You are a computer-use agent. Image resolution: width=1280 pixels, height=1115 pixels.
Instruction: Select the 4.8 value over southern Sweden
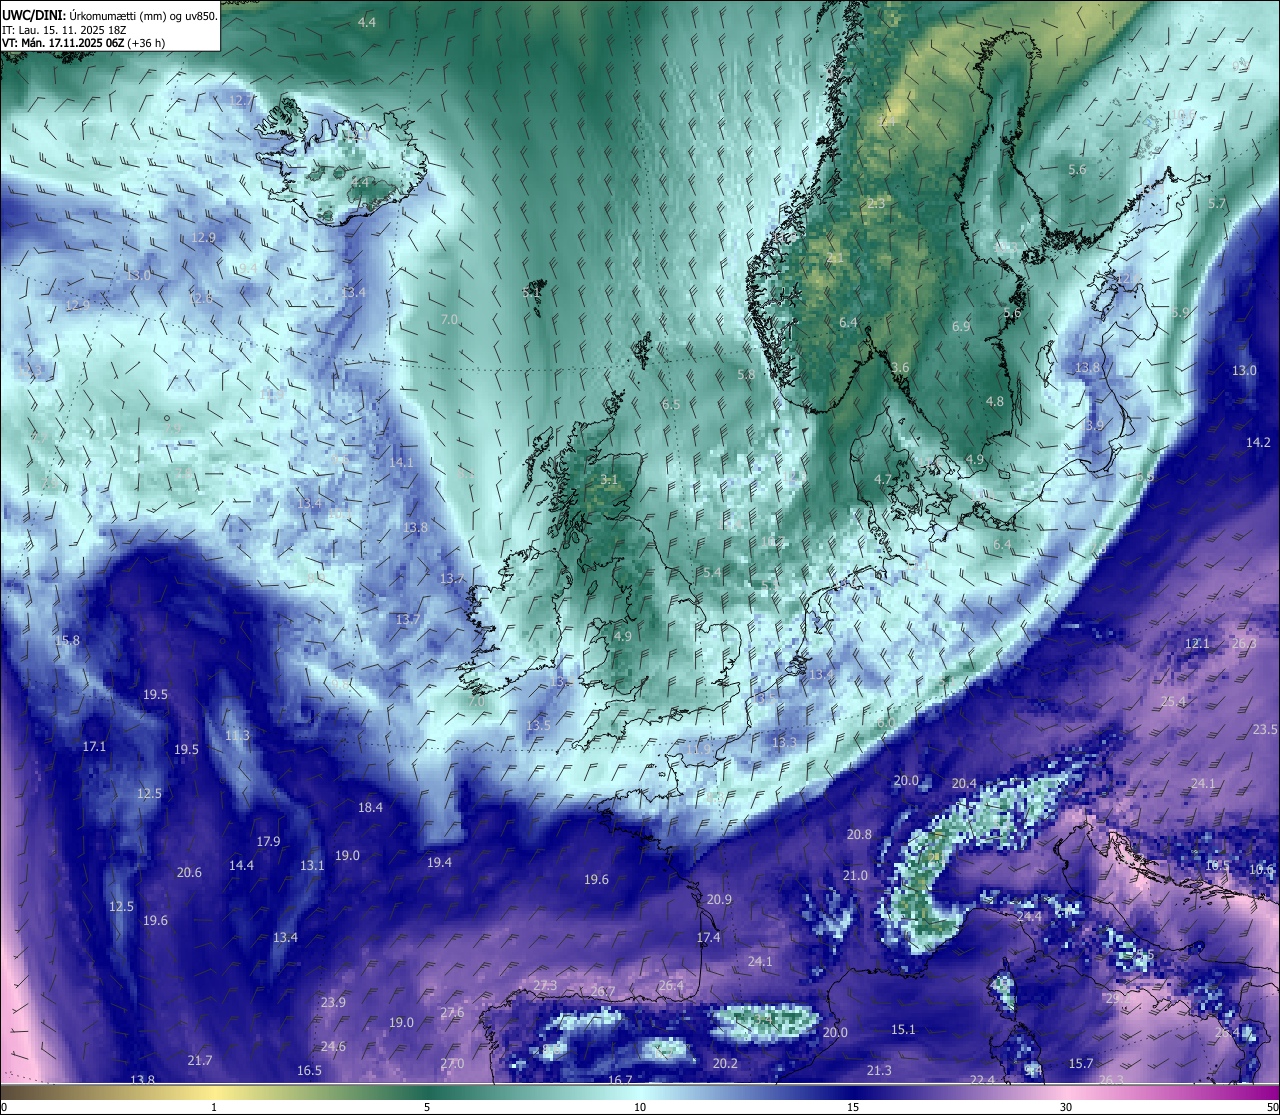(x=995, y=401)
